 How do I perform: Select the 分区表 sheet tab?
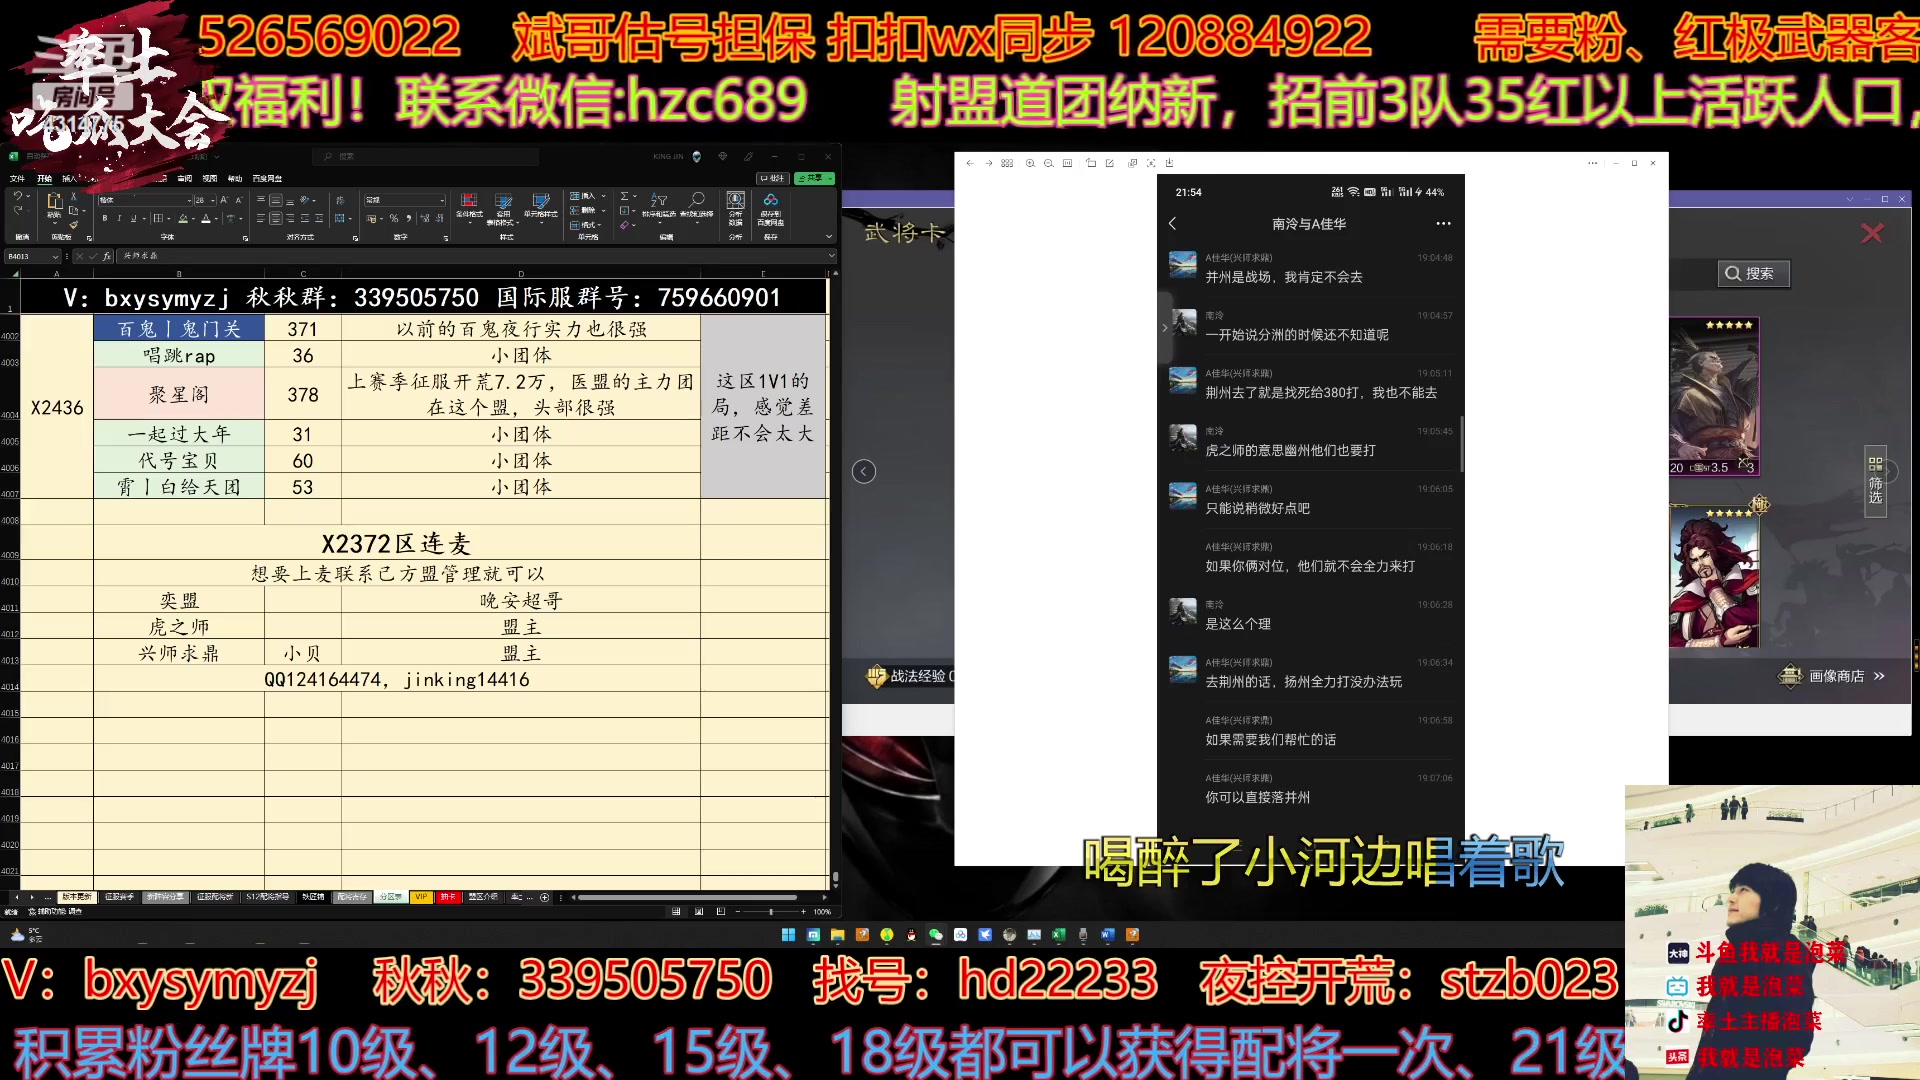pos(391,897)
